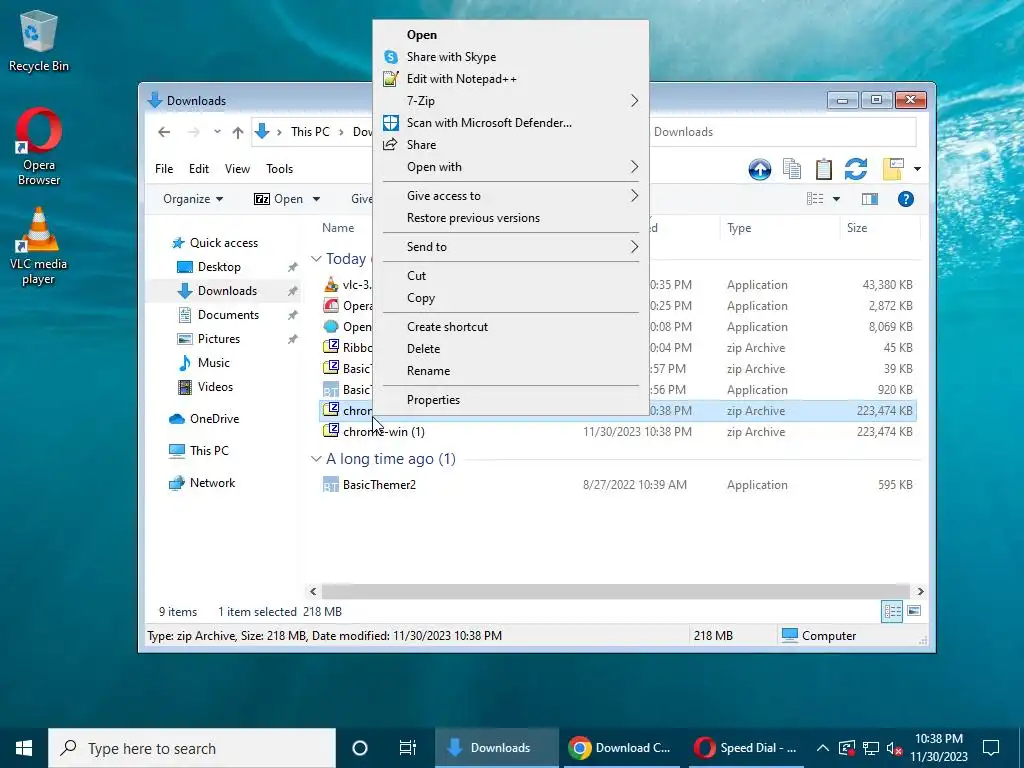
Task: Click the Share with Skype icon
Action: click(391, 57)
